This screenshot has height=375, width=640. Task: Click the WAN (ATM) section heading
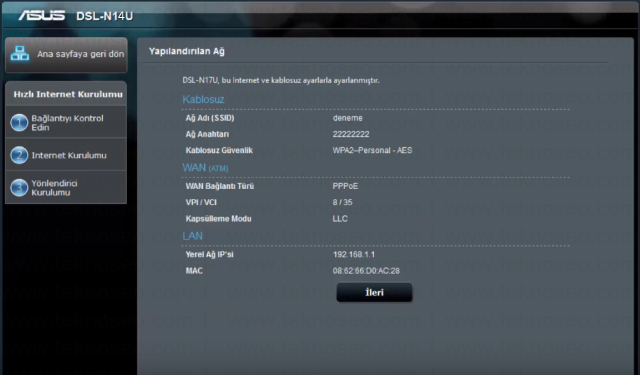205,168
